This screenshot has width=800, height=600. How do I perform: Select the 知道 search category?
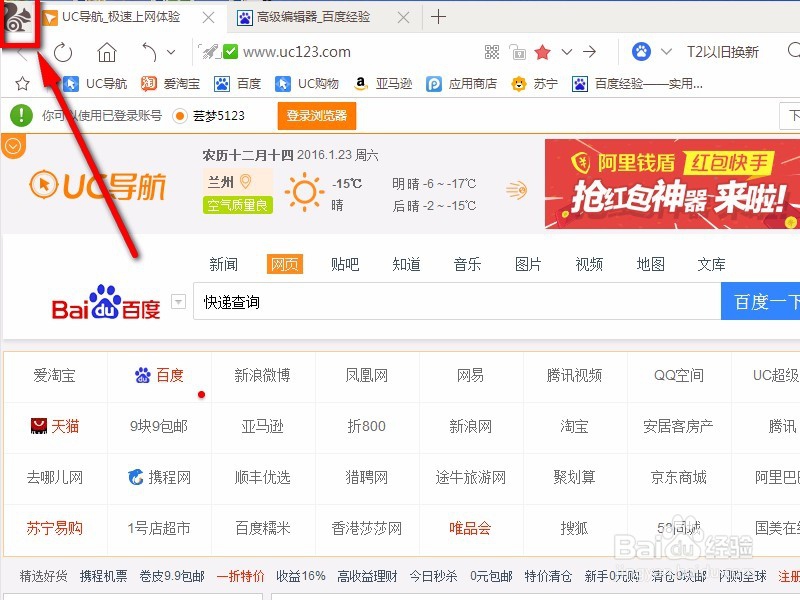pos(406,264)
